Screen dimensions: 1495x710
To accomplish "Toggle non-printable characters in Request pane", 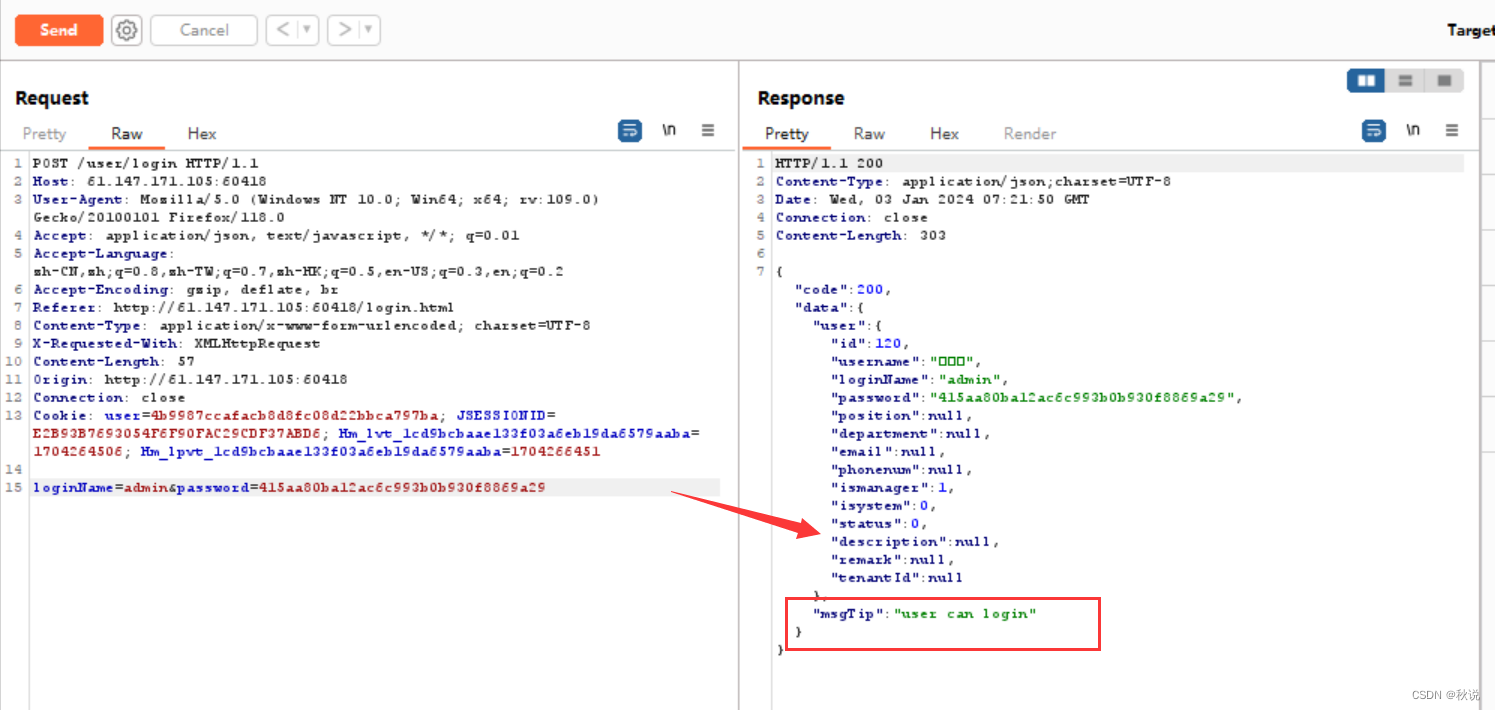I will click(x=669, y=130).
